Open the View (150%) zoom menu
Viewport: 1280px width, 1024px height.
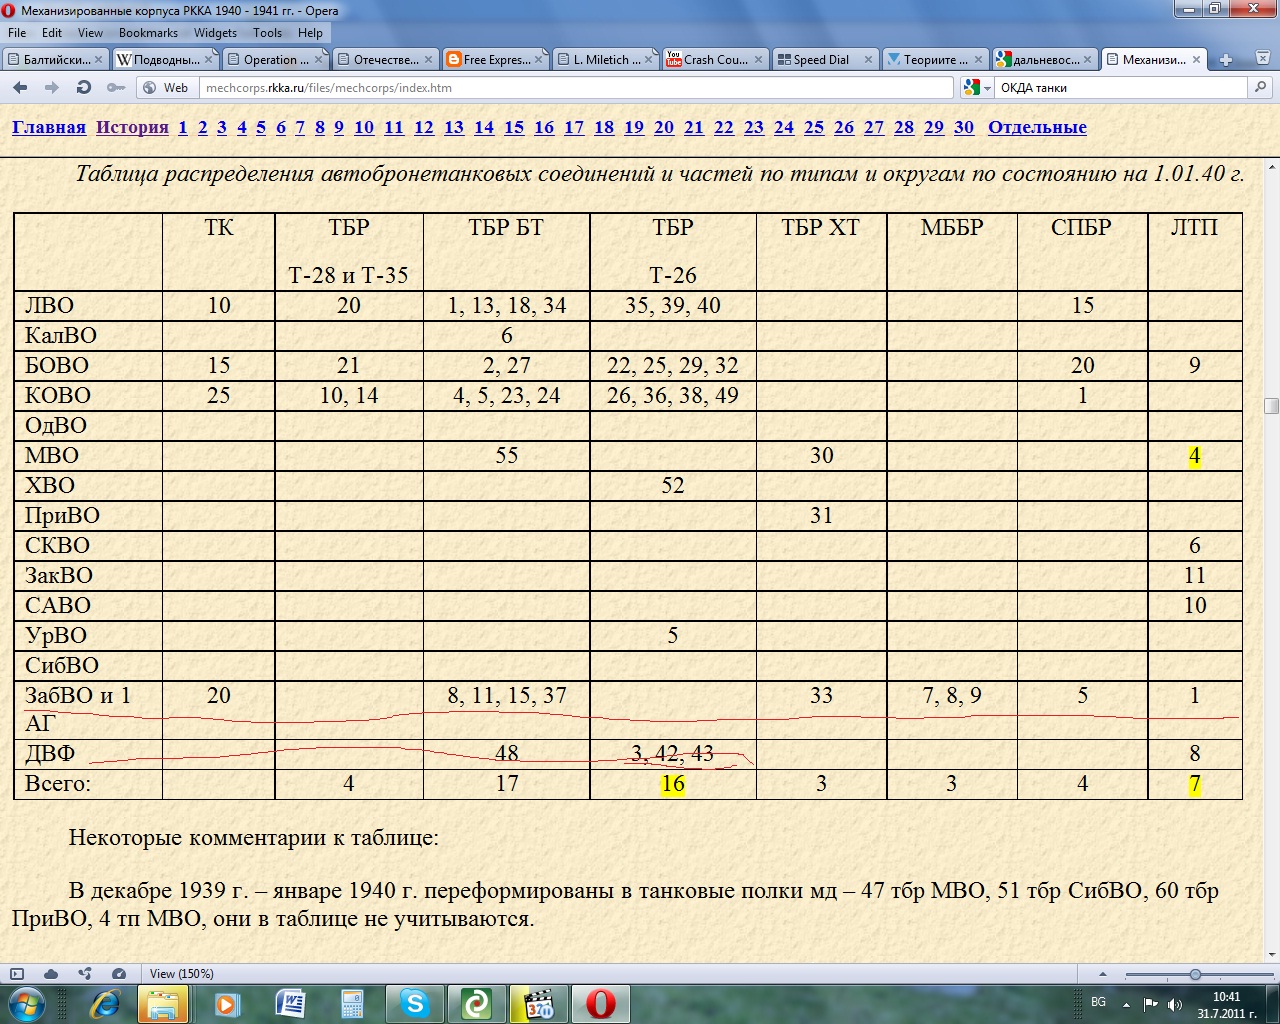pos(181,974)
